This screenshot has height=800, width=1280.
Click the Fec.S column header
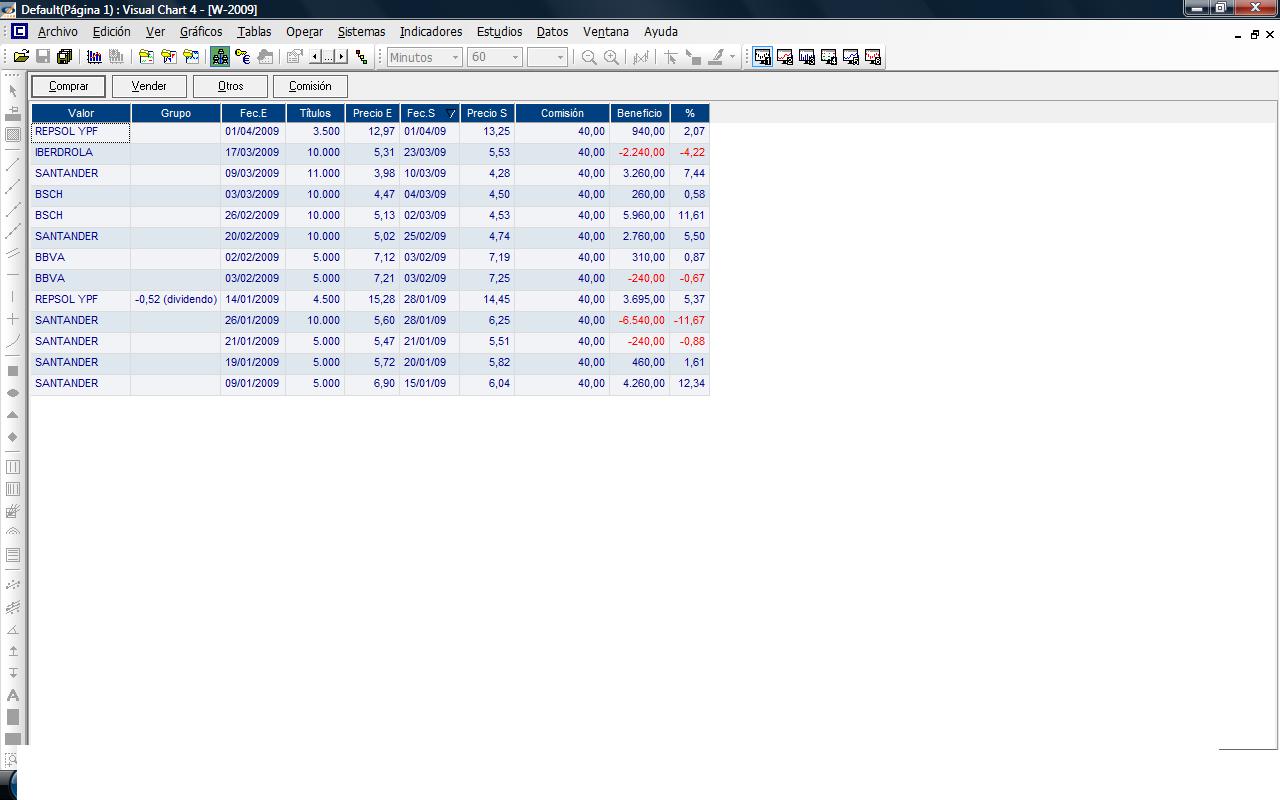tap(429, 113)
